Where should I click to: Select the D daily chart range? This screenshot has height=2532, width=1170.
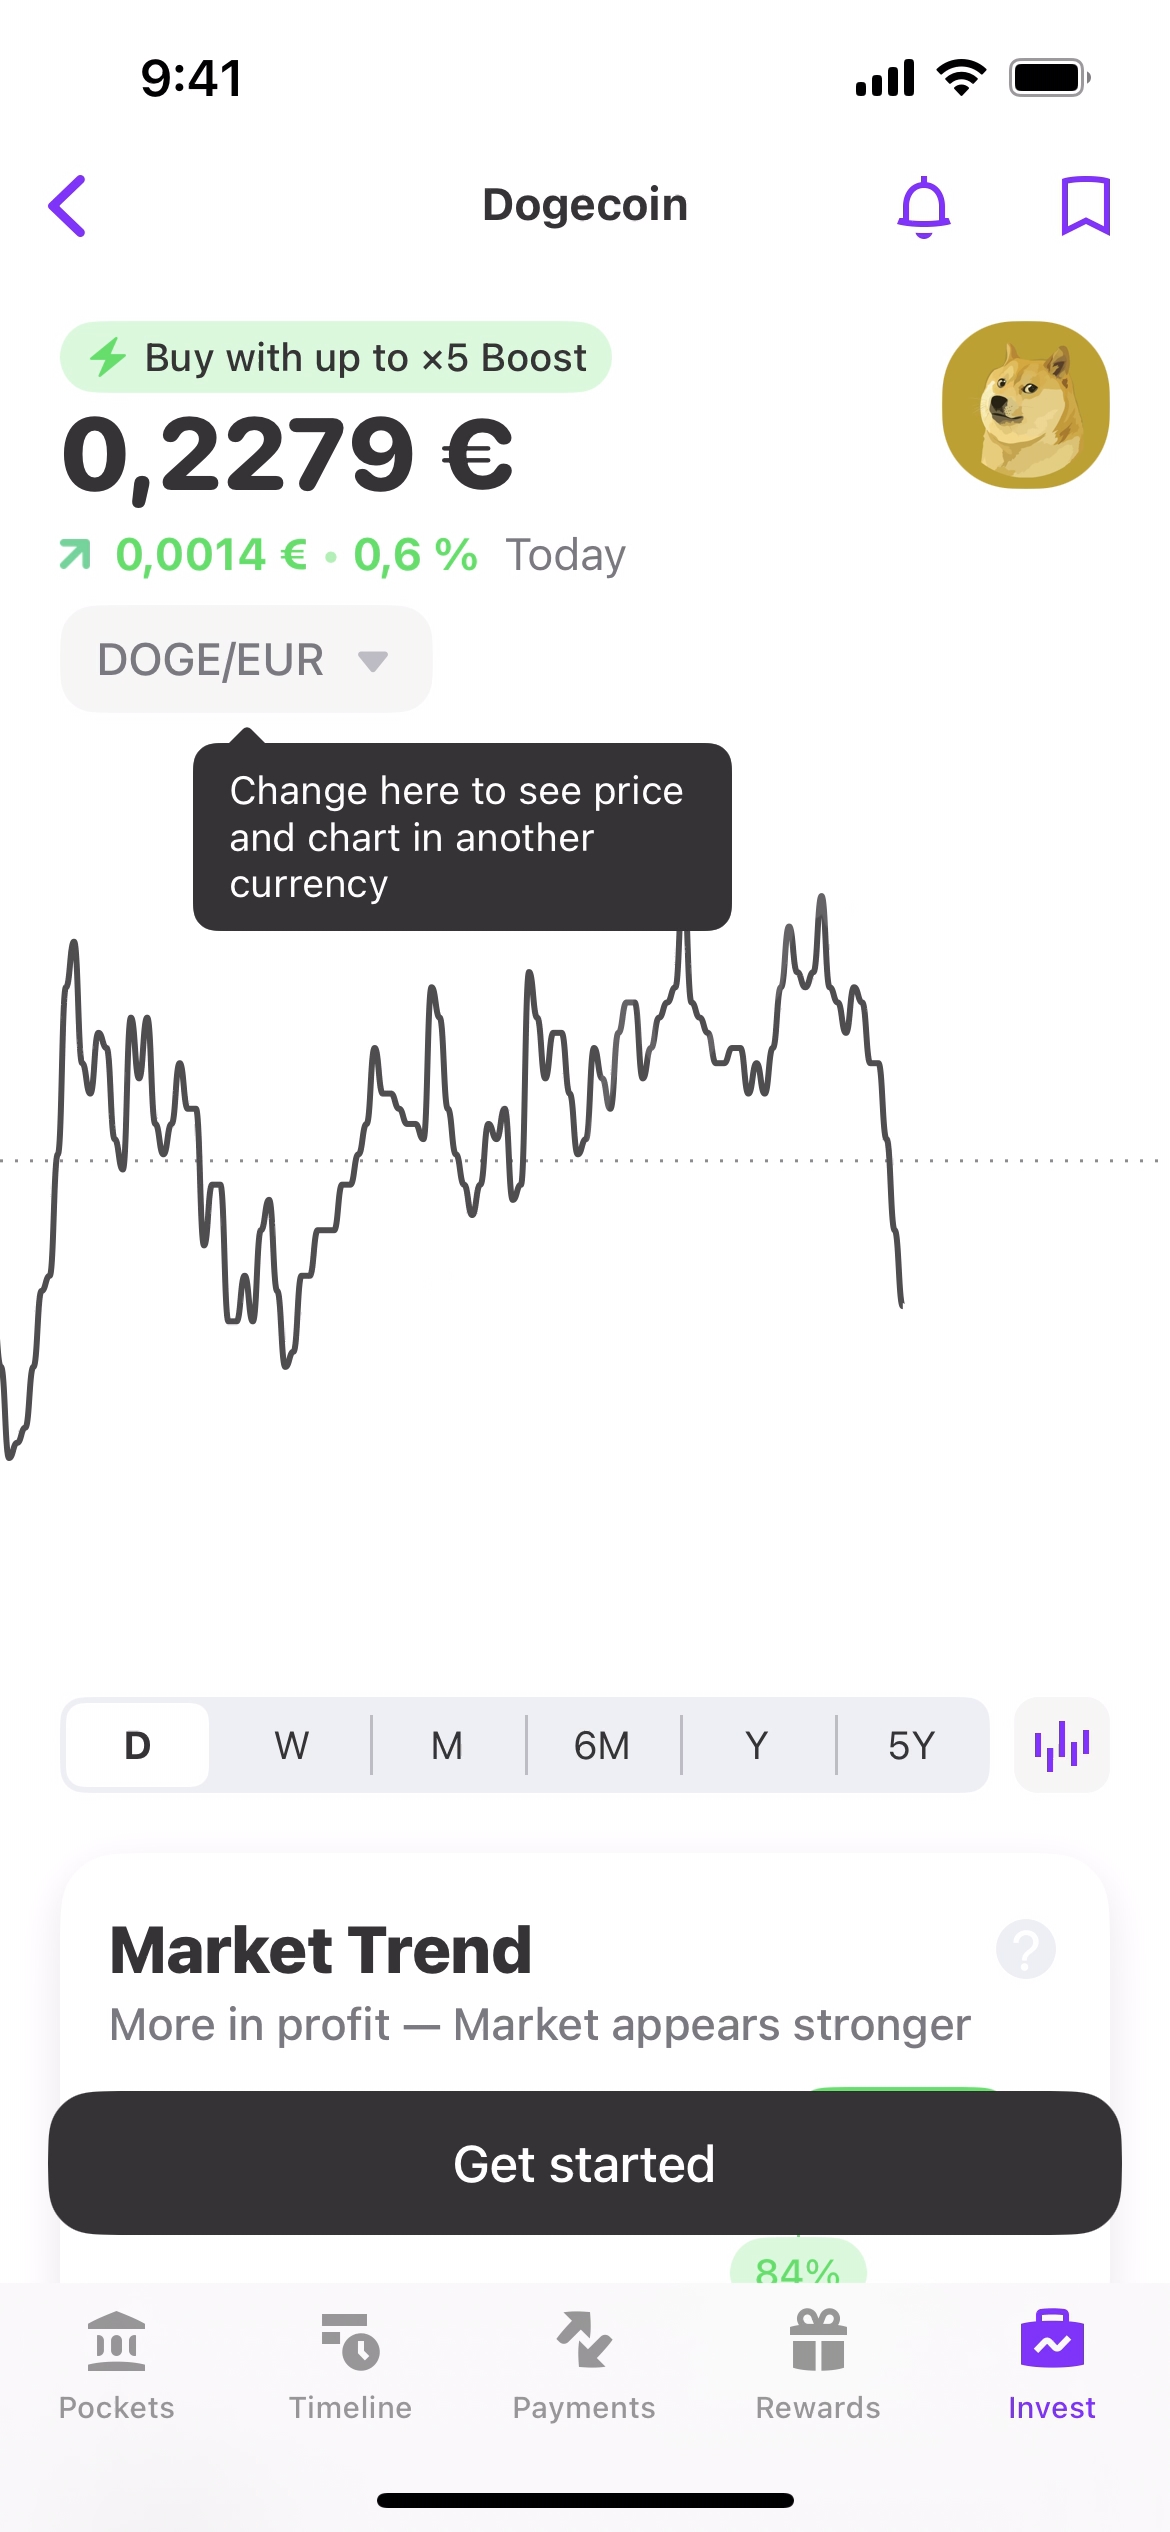138,1745
